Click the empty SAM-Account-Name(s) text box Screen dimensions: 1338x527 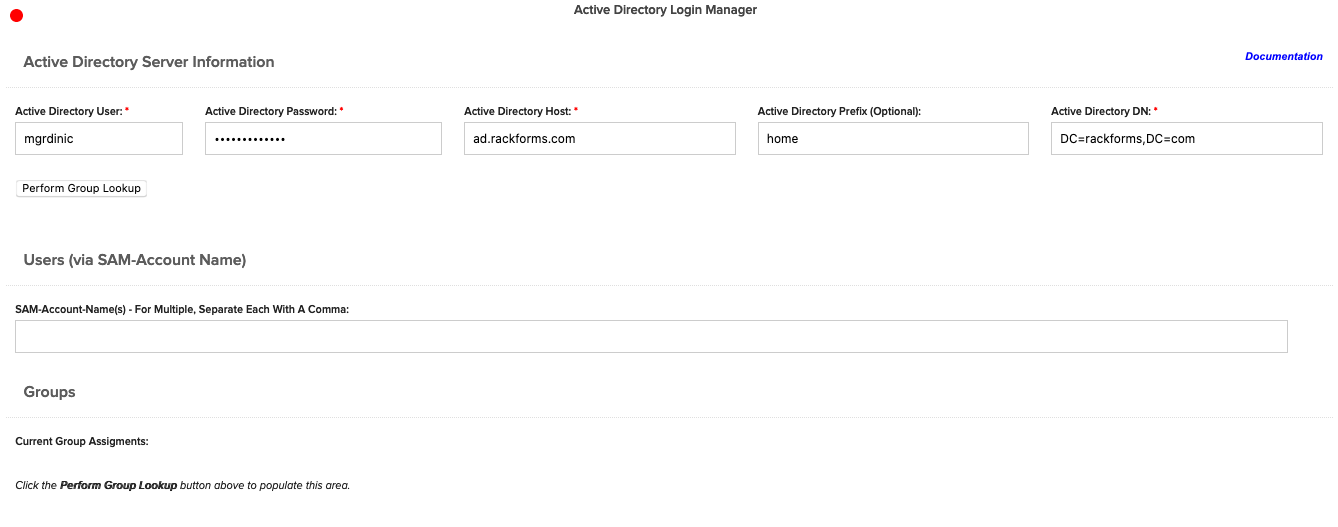click(651, 337)
